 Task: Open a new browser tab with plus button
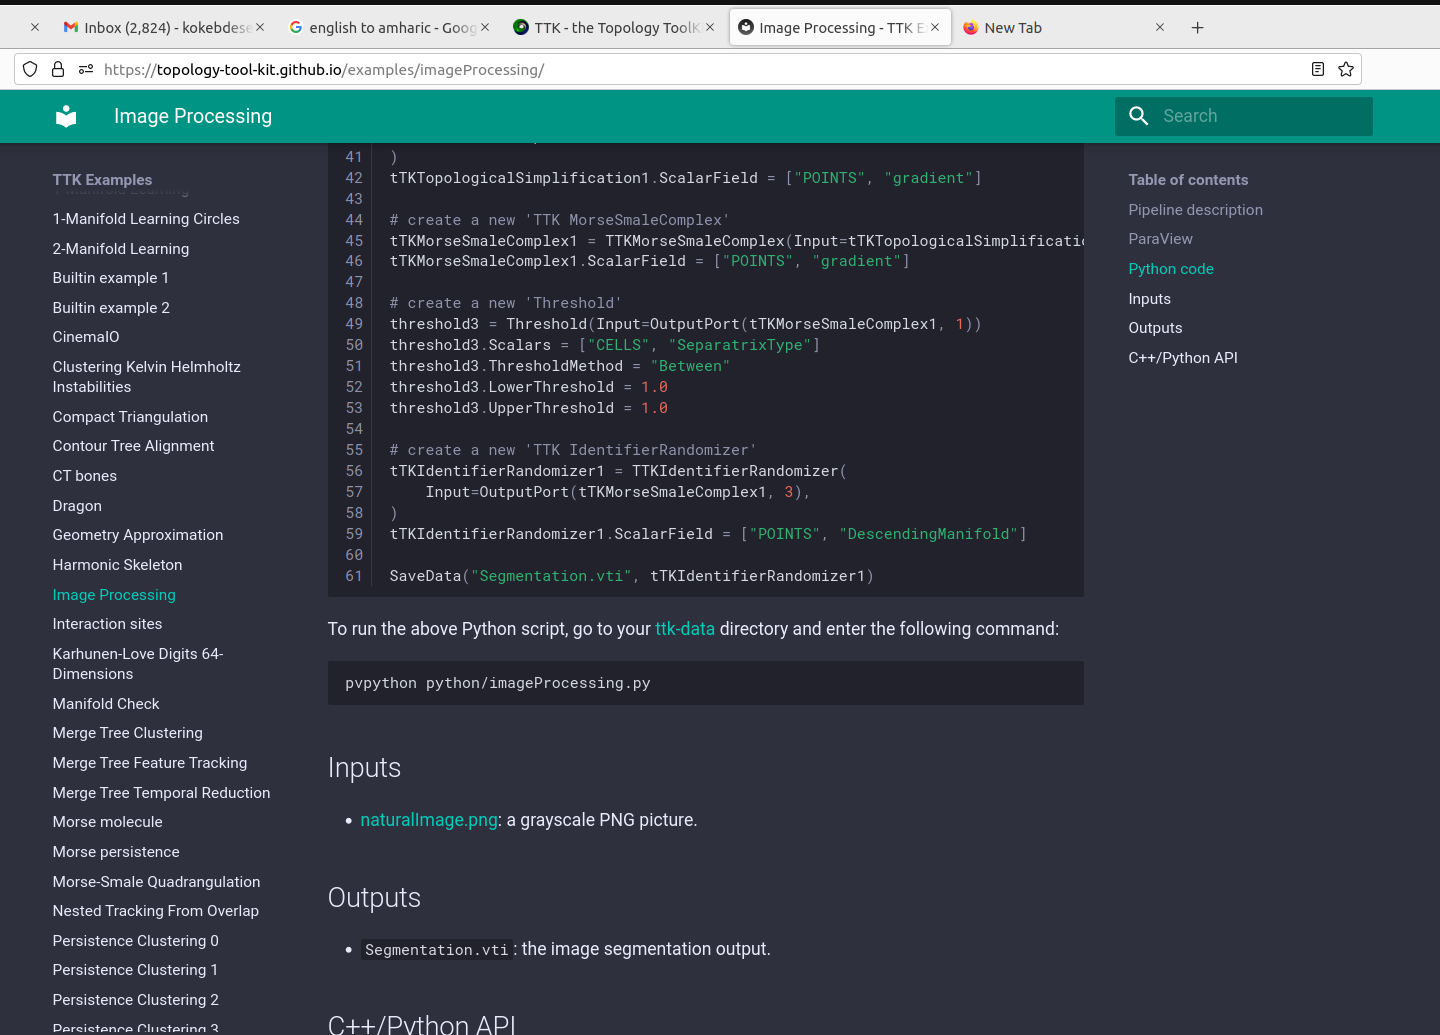coord(1197,28)
